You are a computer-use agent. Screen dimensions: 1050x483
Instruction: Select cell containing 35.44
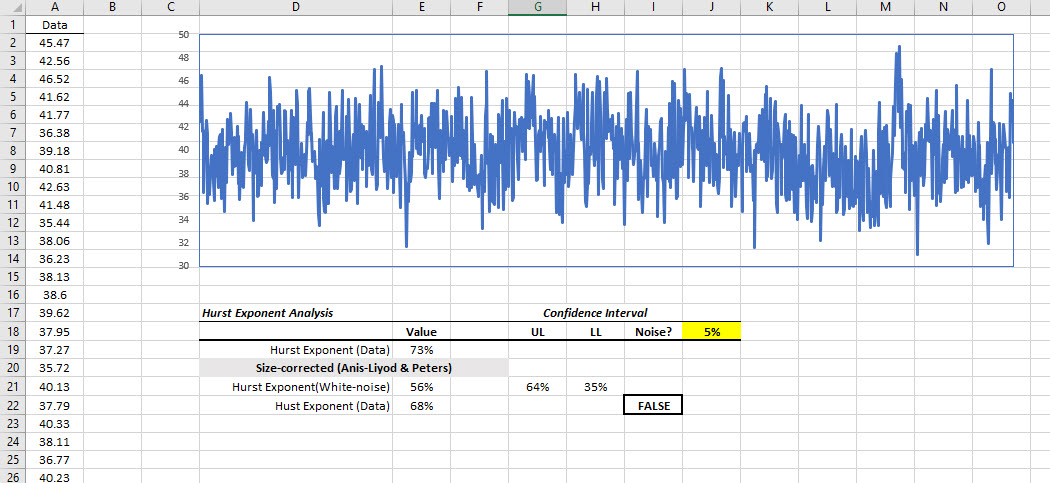tap(54, 222)
